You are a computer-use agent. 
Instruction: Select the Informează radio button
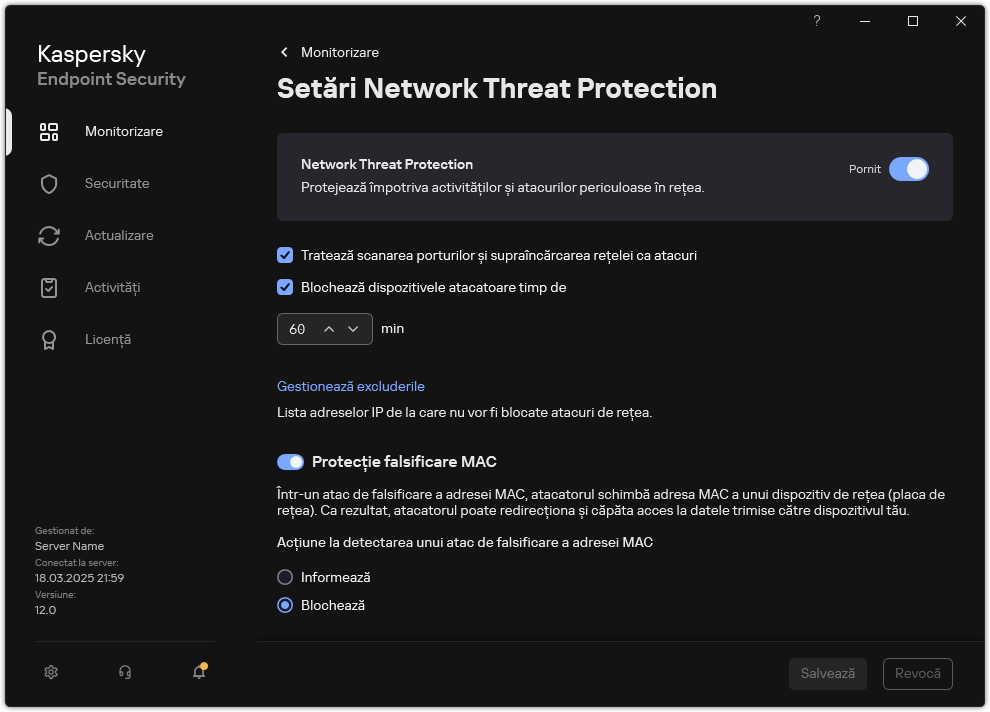pyautogui.click(x=285, y=577)
